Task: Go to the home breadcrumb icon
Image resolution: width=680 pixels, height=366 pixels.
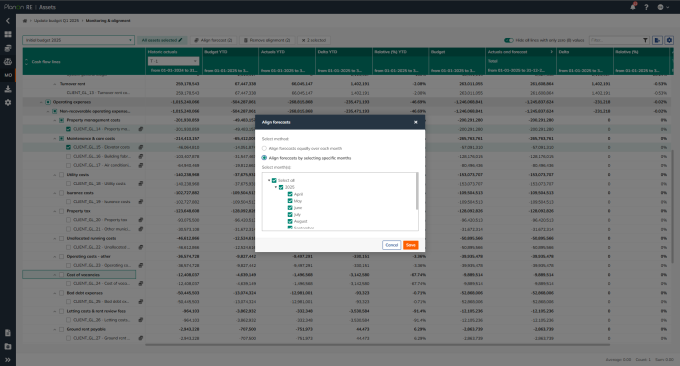Action: click(x=25, y=21)
